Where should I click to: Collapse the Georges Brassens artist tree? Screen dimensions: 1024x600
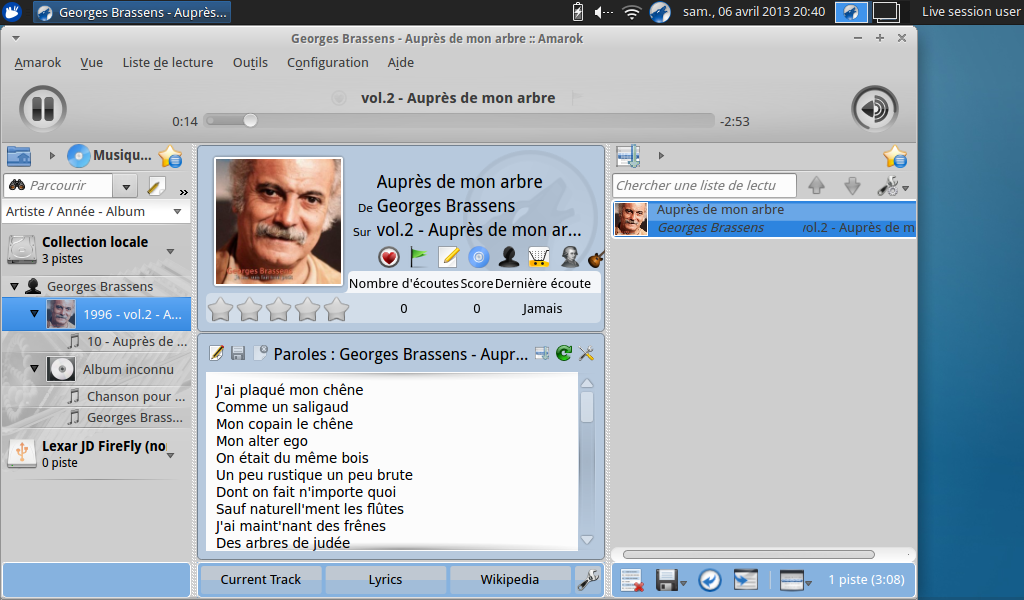pyautogui.click(x=14, y=286)
